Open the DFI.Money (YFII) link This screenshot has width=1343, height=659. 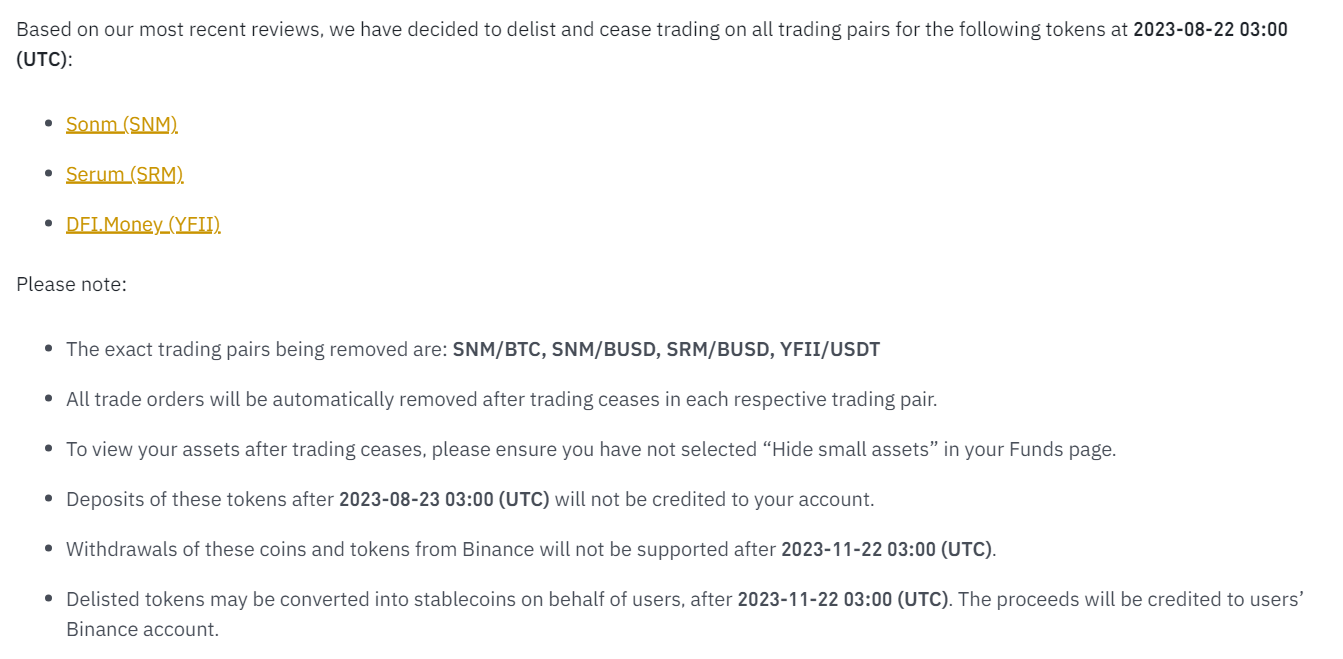coord(143,224)
